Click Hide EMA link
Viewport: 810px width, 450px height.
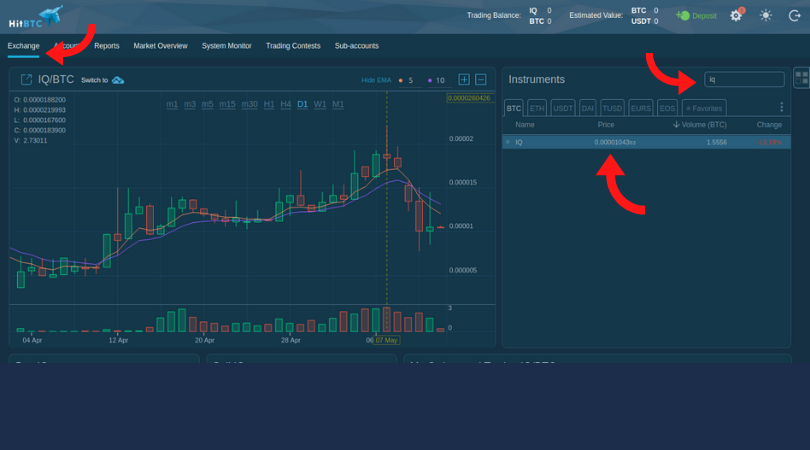[x=376, y=80]
